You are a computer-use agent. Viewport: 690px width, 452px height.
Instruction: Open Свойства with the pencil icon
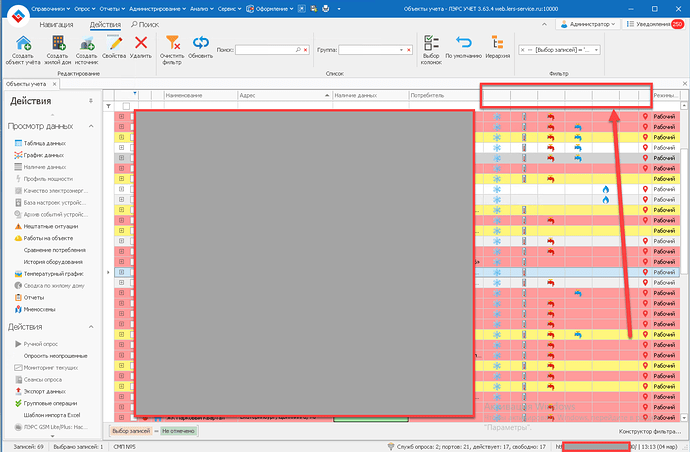[x=114, y=42]
